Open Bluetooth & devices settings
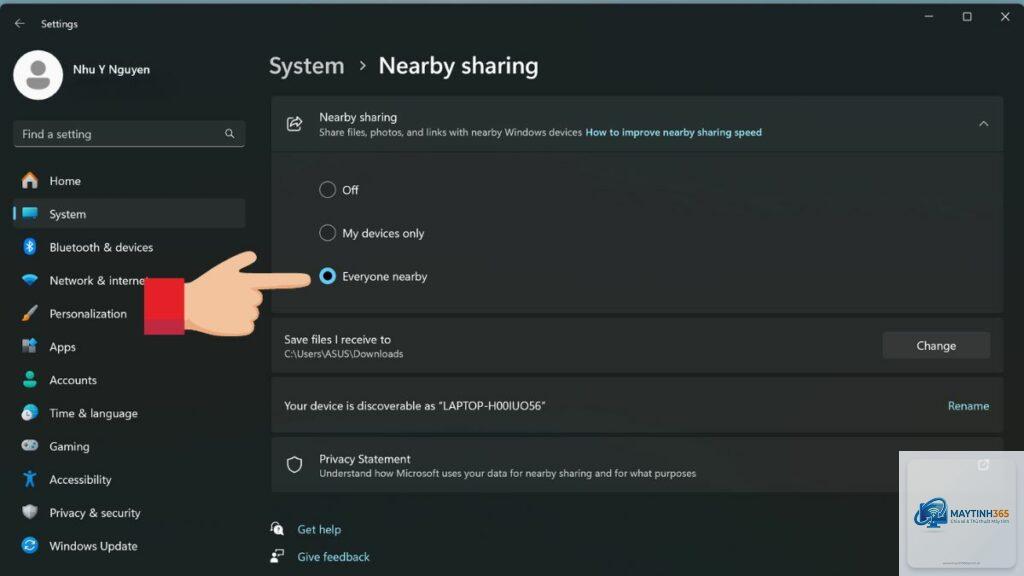The height and width of the screenshot is (576, 1024). point(129,247)
